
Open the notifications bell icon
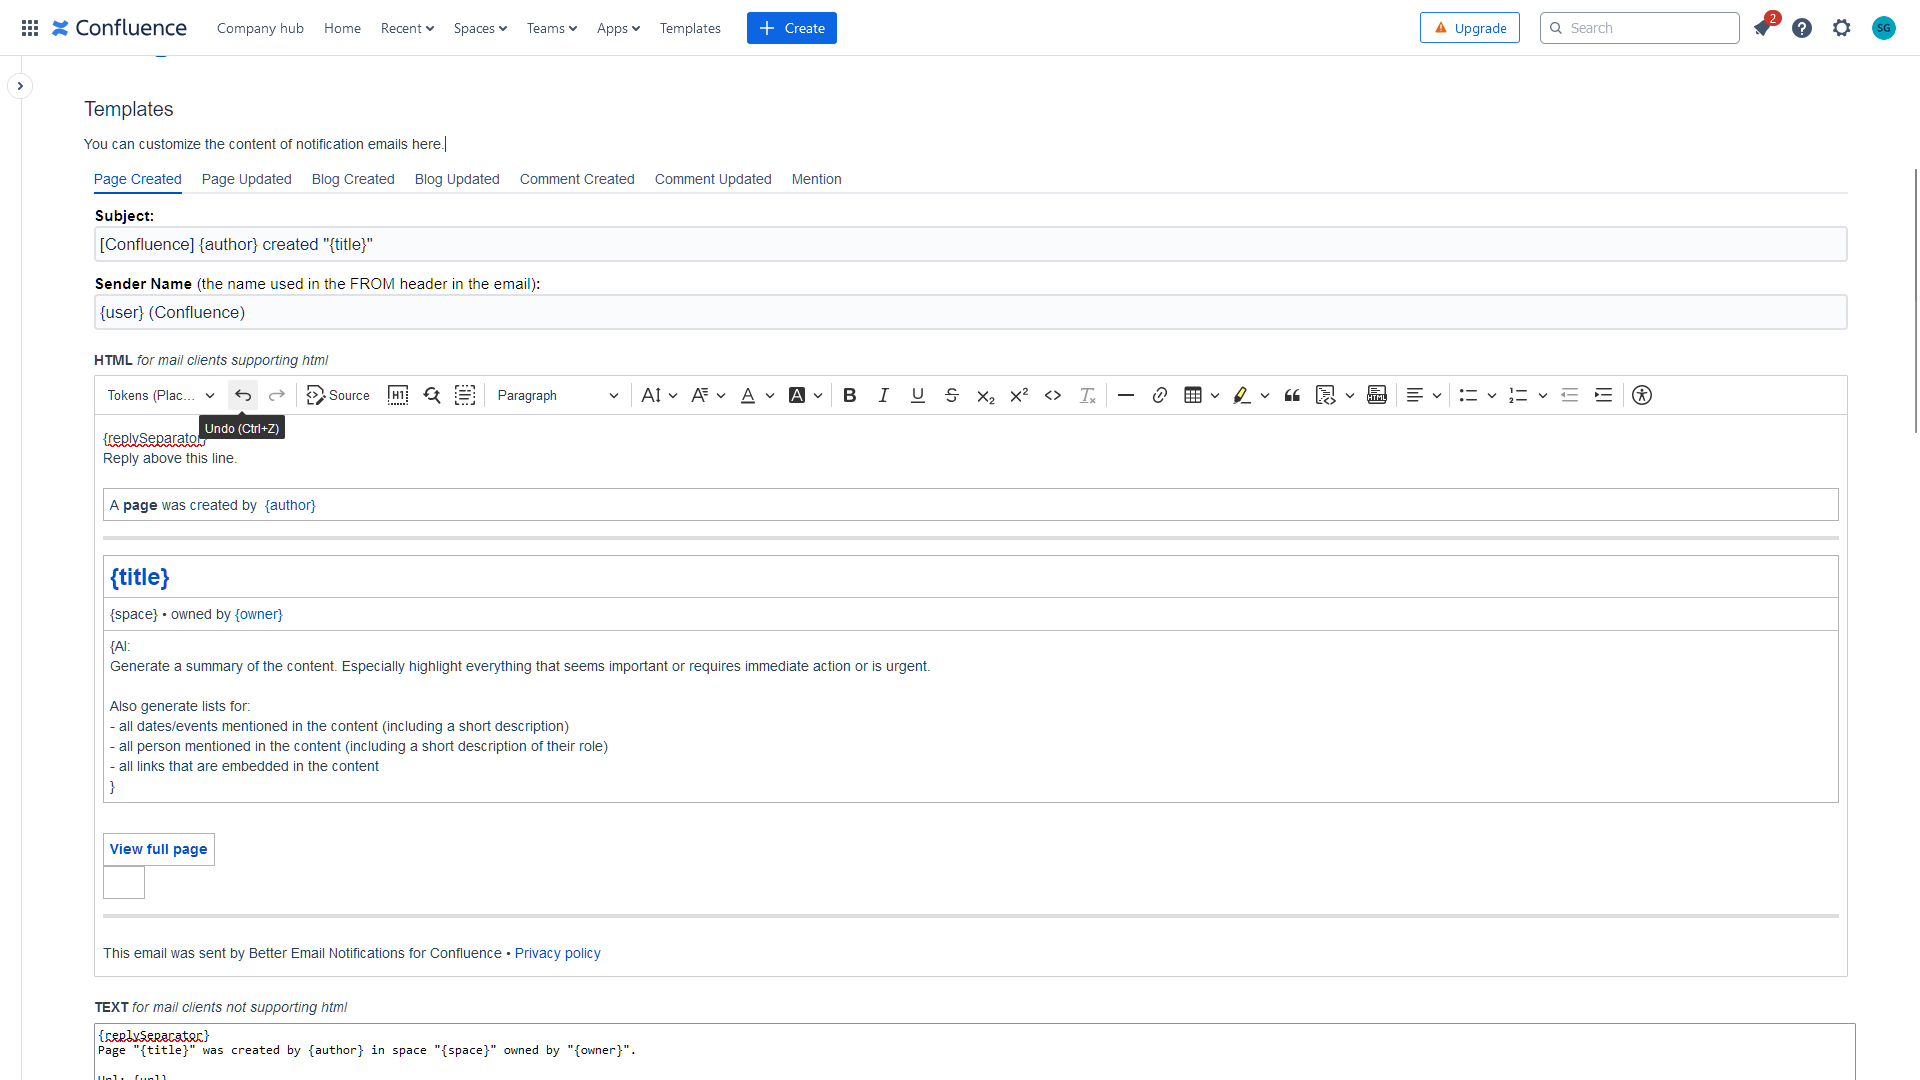coord(1762,28)
